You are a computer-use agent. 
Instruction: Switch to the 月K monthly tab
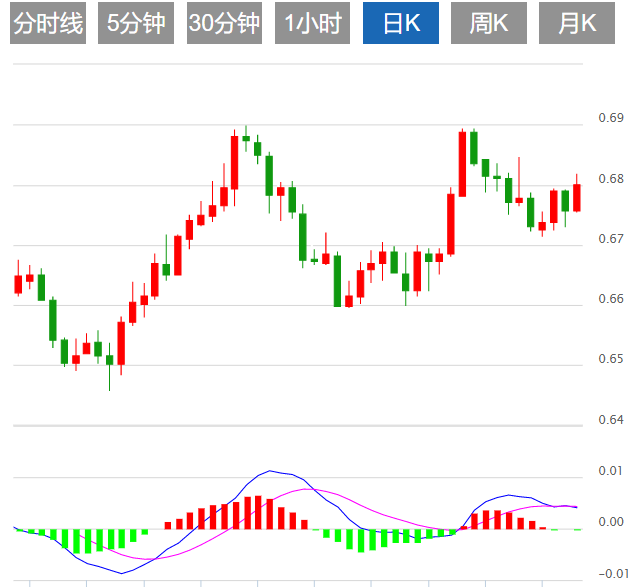(x=577, y=23)
